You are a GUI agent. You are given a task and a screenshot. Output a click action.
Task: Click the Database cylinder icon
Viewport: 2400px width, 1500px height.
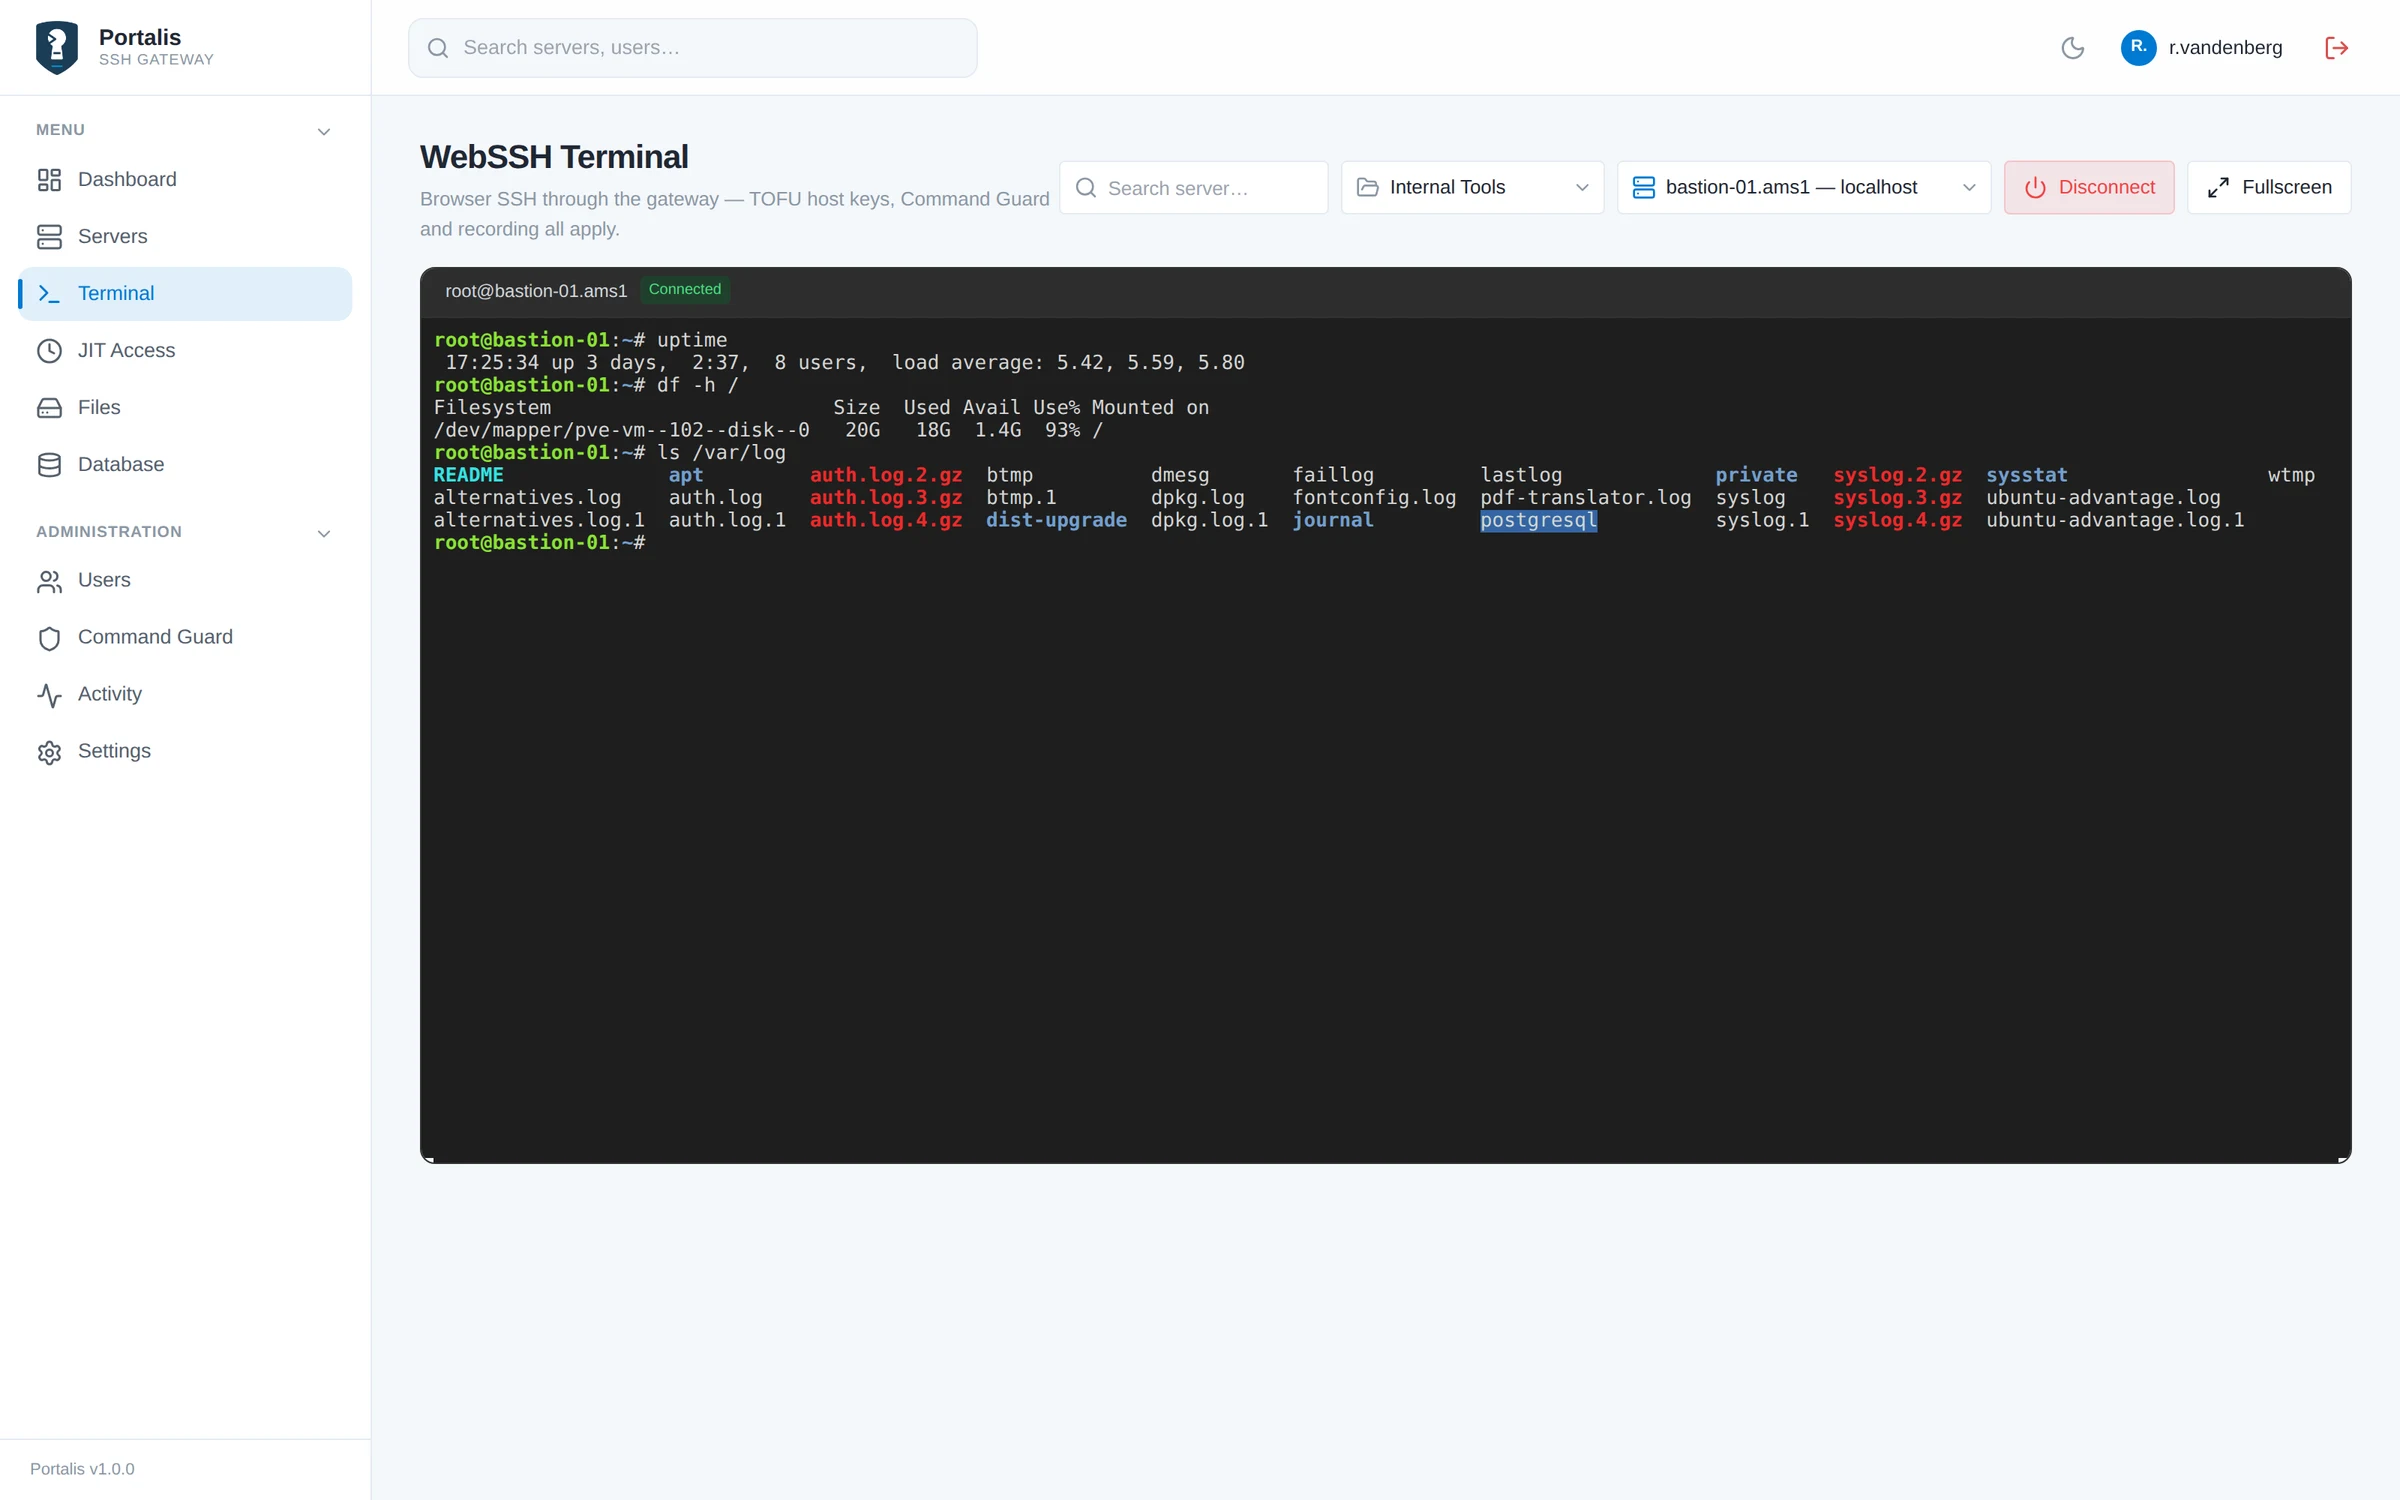click(x=49, y=465)
